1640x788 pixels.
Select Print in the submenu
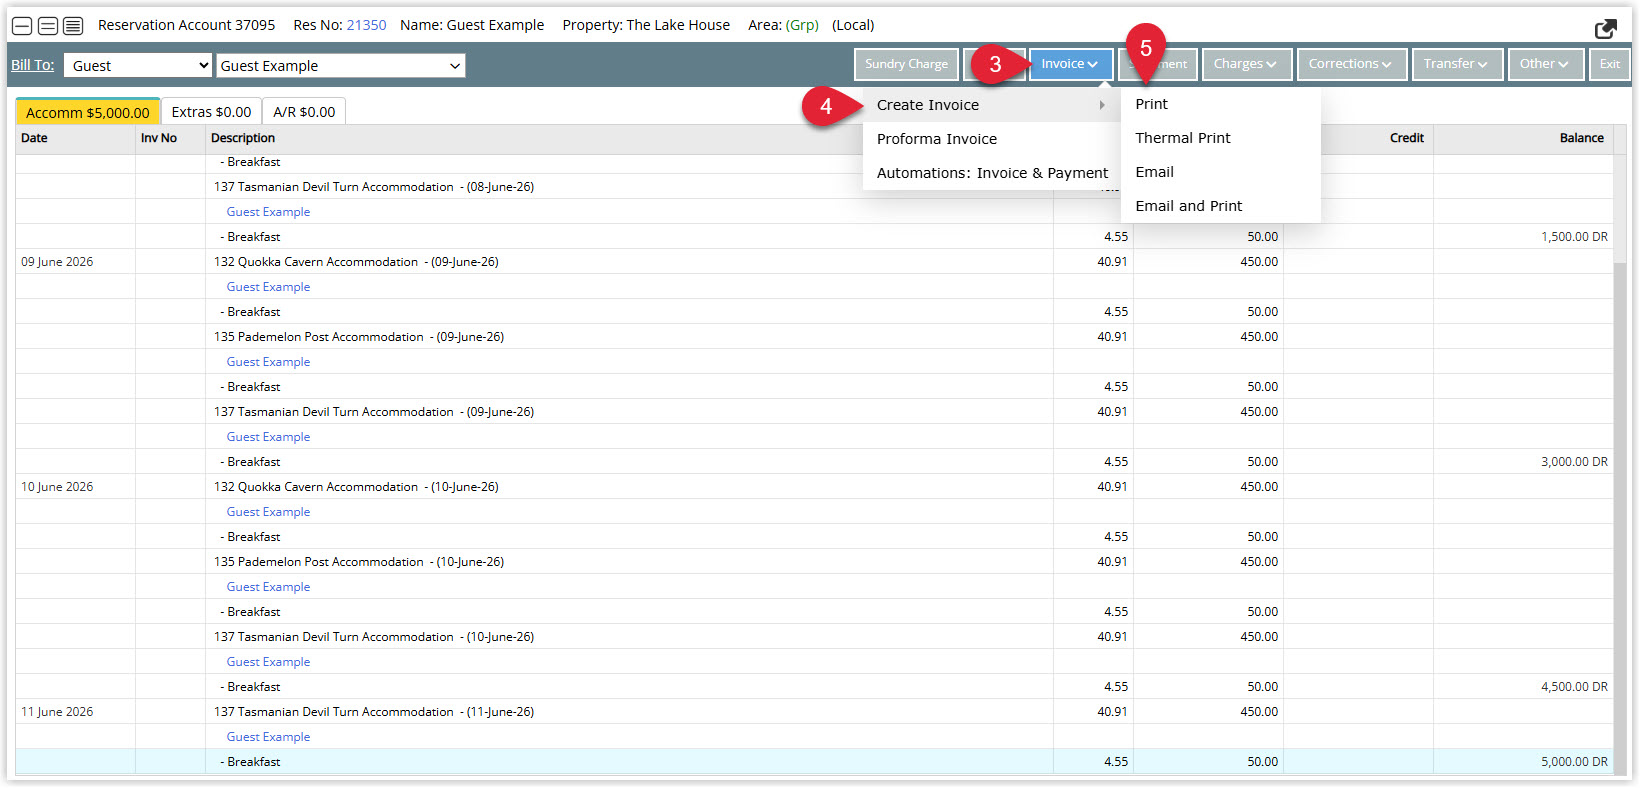1220,104
